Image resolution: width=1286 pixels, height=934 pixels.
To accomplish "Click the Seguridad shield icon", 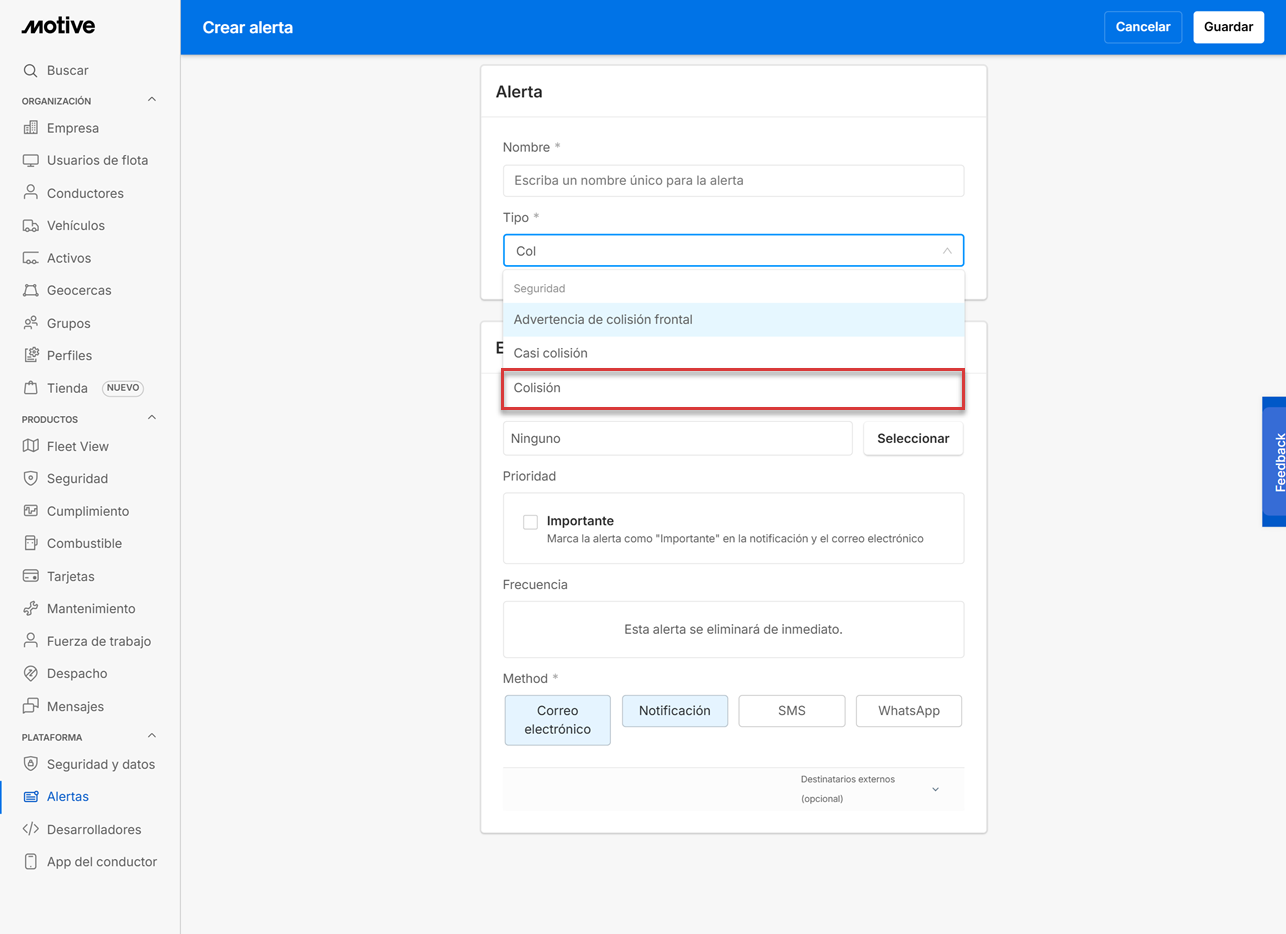I will (x=30, y=479).
